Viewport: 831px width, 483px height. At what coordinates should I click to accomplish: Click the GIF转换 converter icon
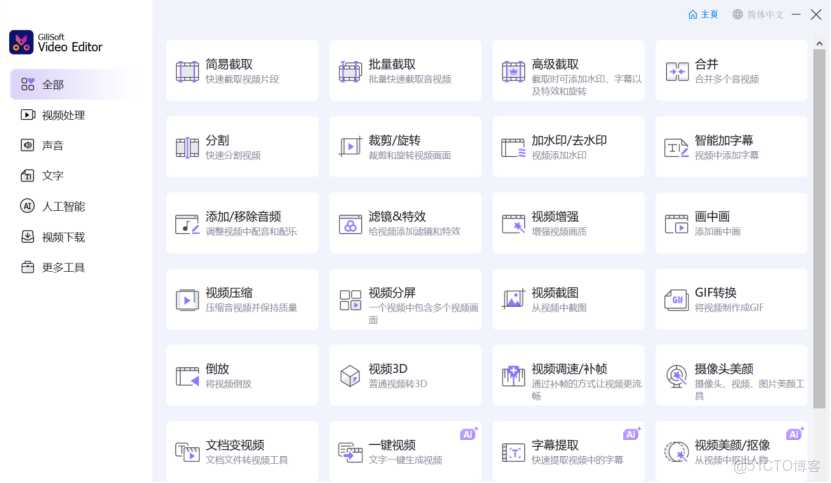click(x=677, y=300)
